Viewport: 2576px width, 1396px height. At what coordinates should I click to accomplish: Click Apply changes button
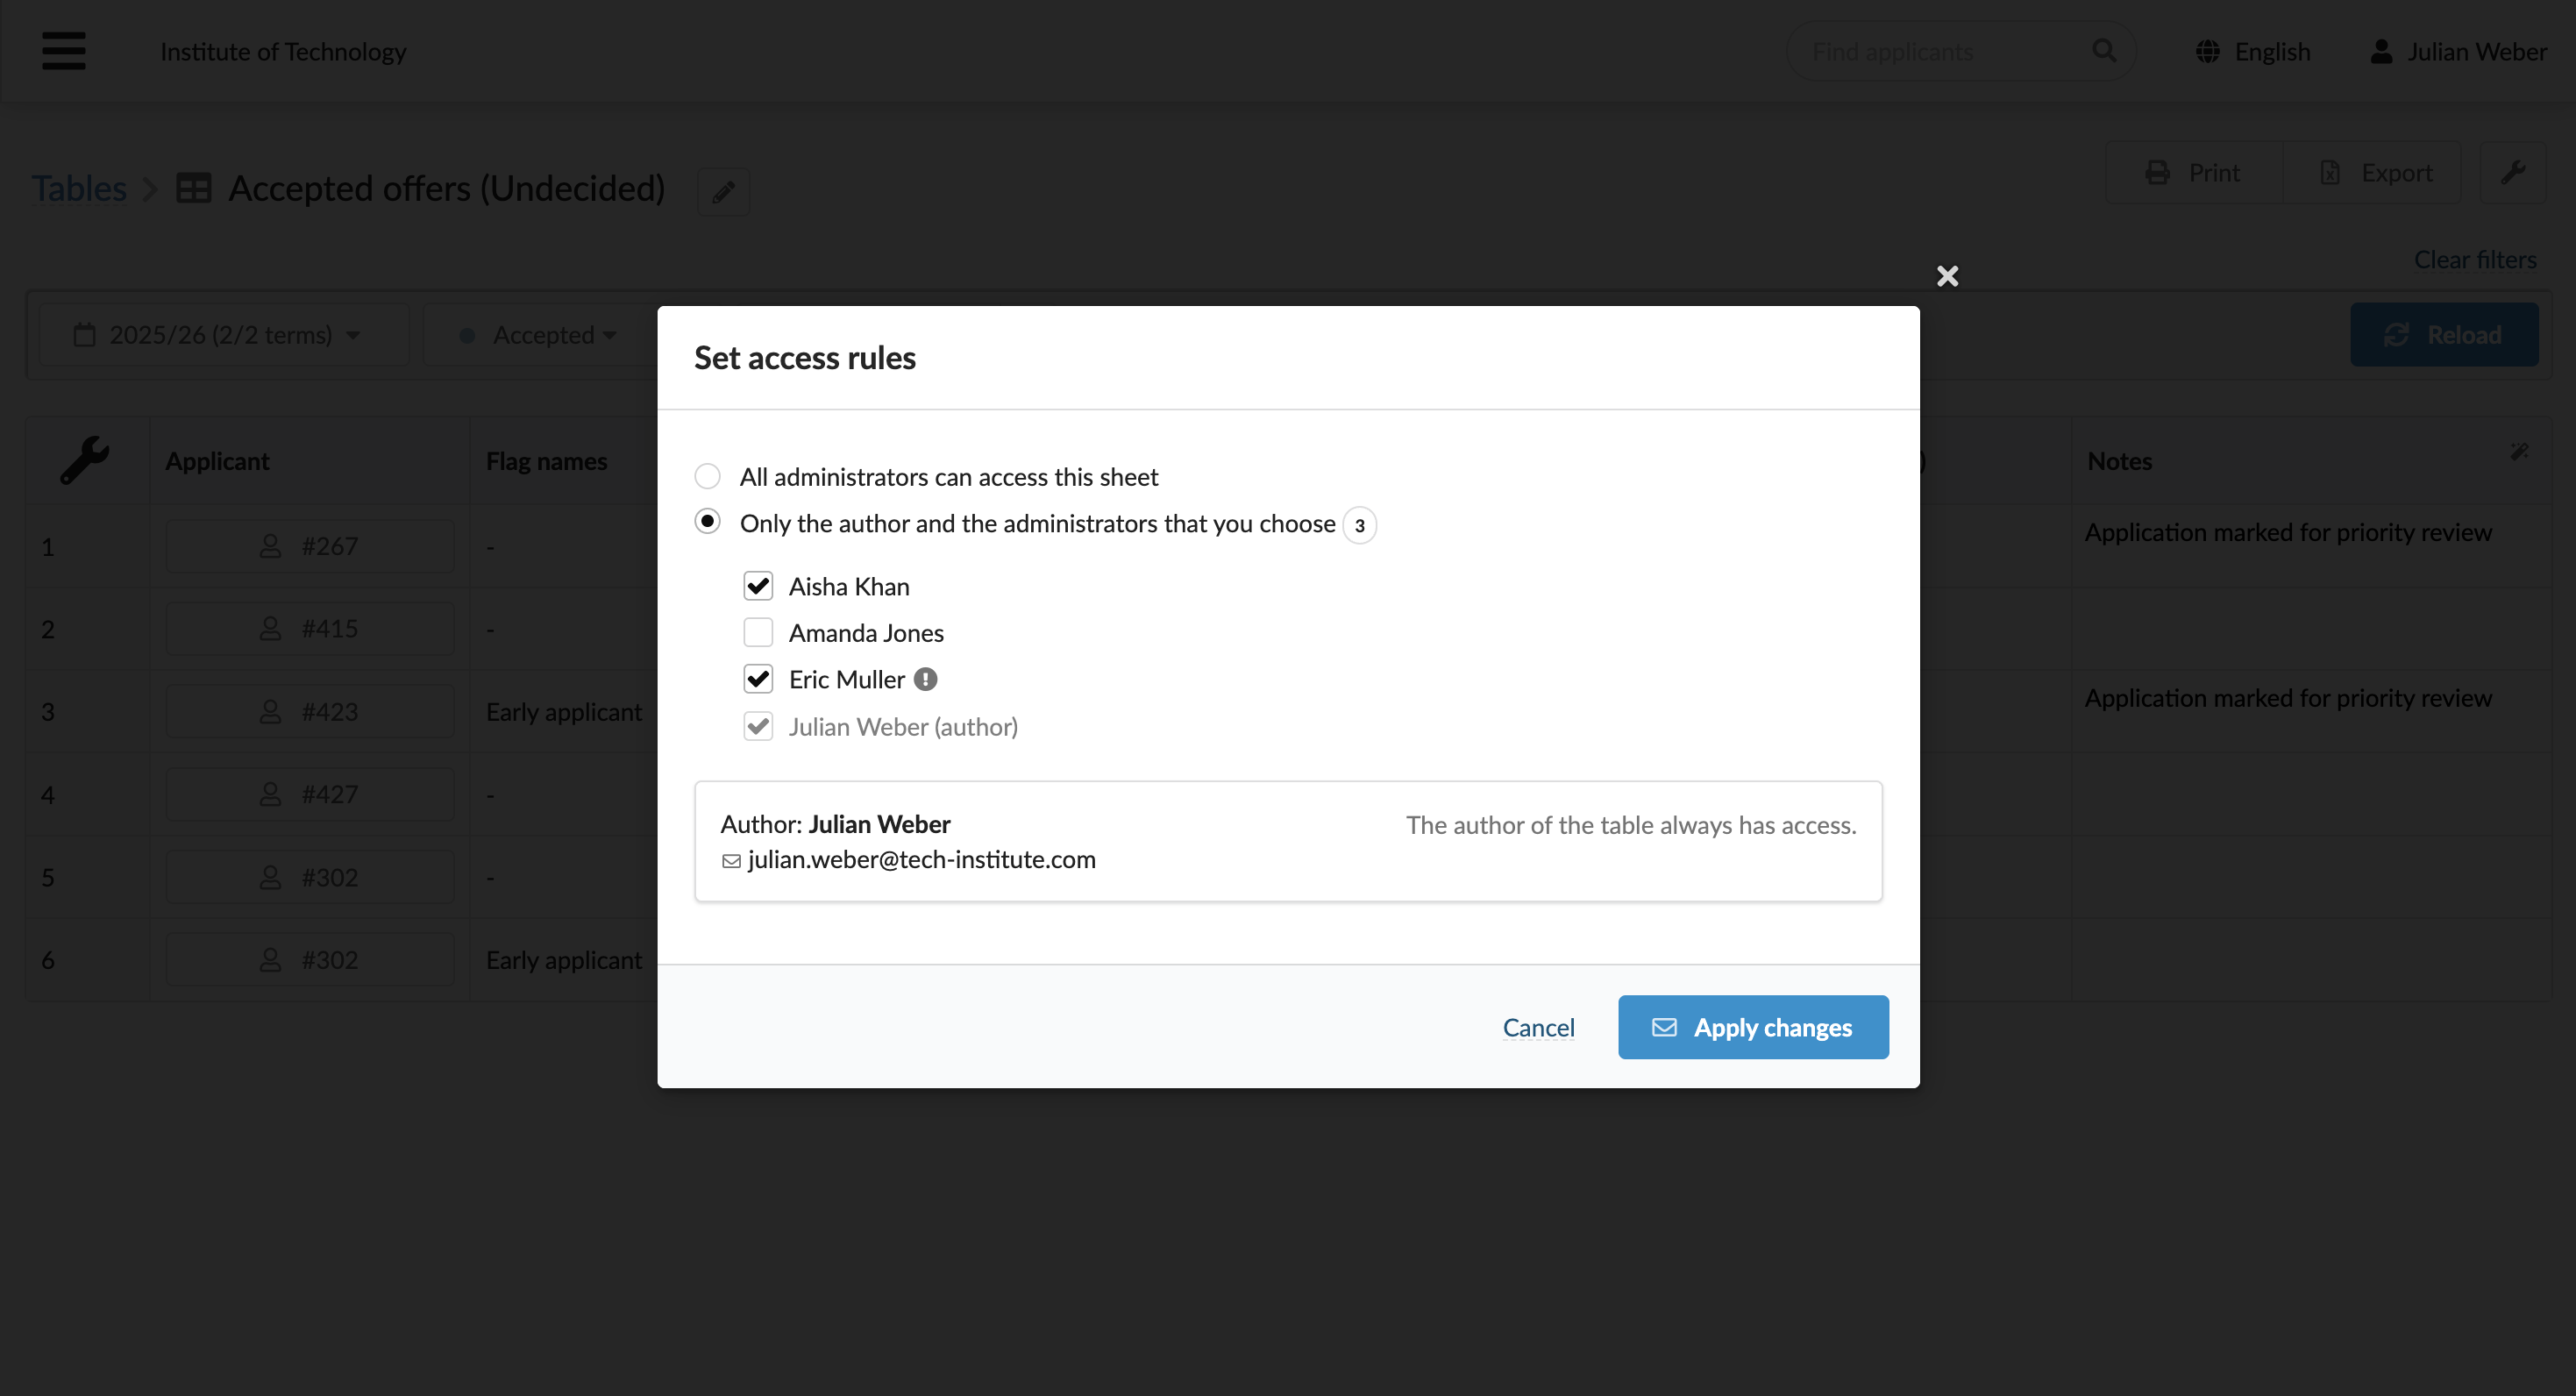point(1753,1027)
